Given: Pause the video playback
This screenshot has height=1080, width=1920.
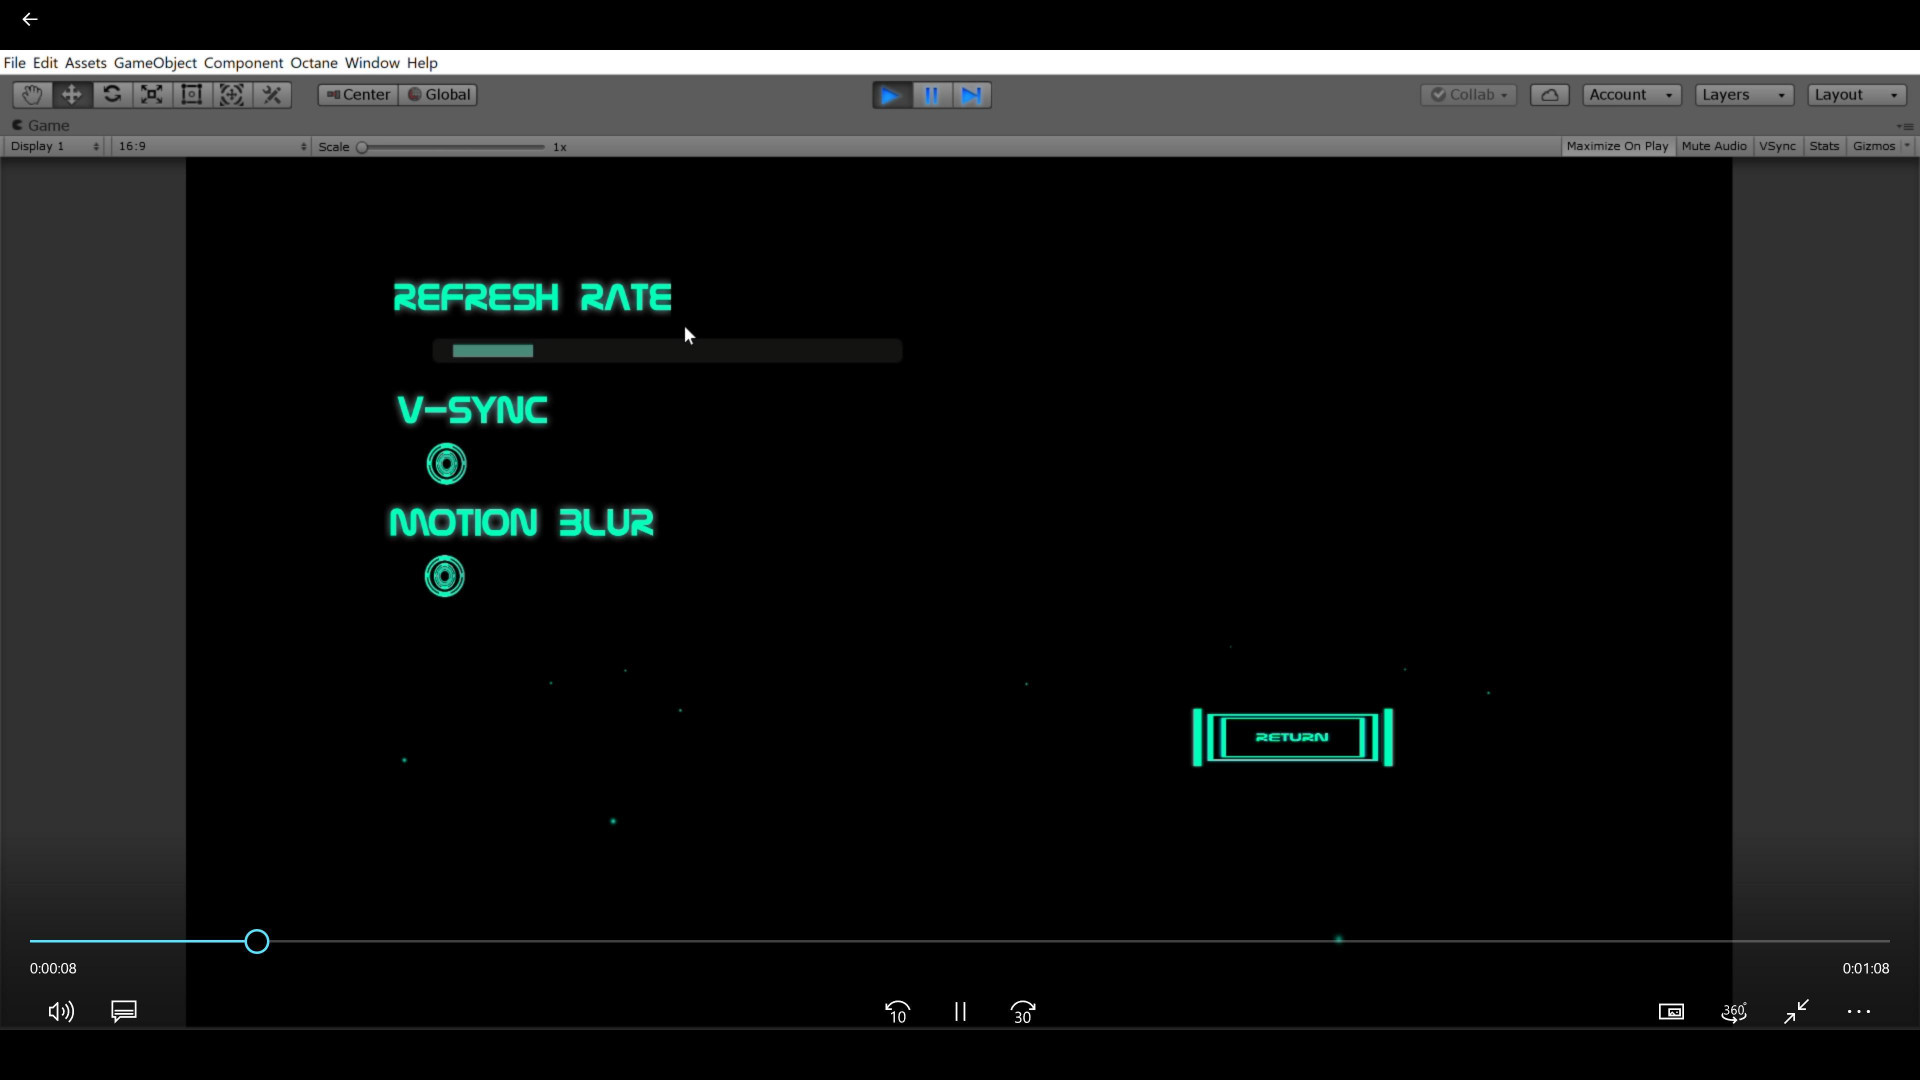Looking at the screenshot, I should pos(960,1012).
